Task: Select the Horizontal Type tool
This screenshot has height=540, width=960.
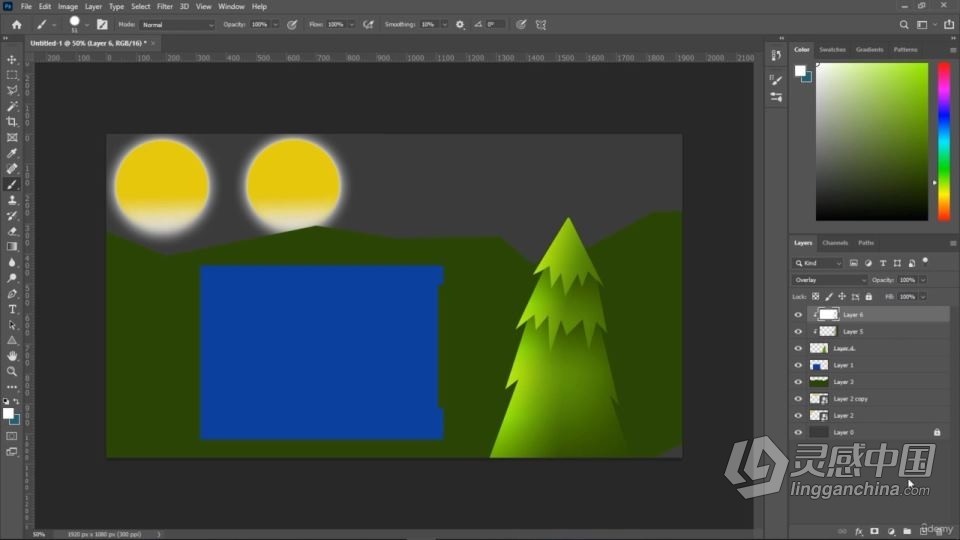Action: pos(12,309)
